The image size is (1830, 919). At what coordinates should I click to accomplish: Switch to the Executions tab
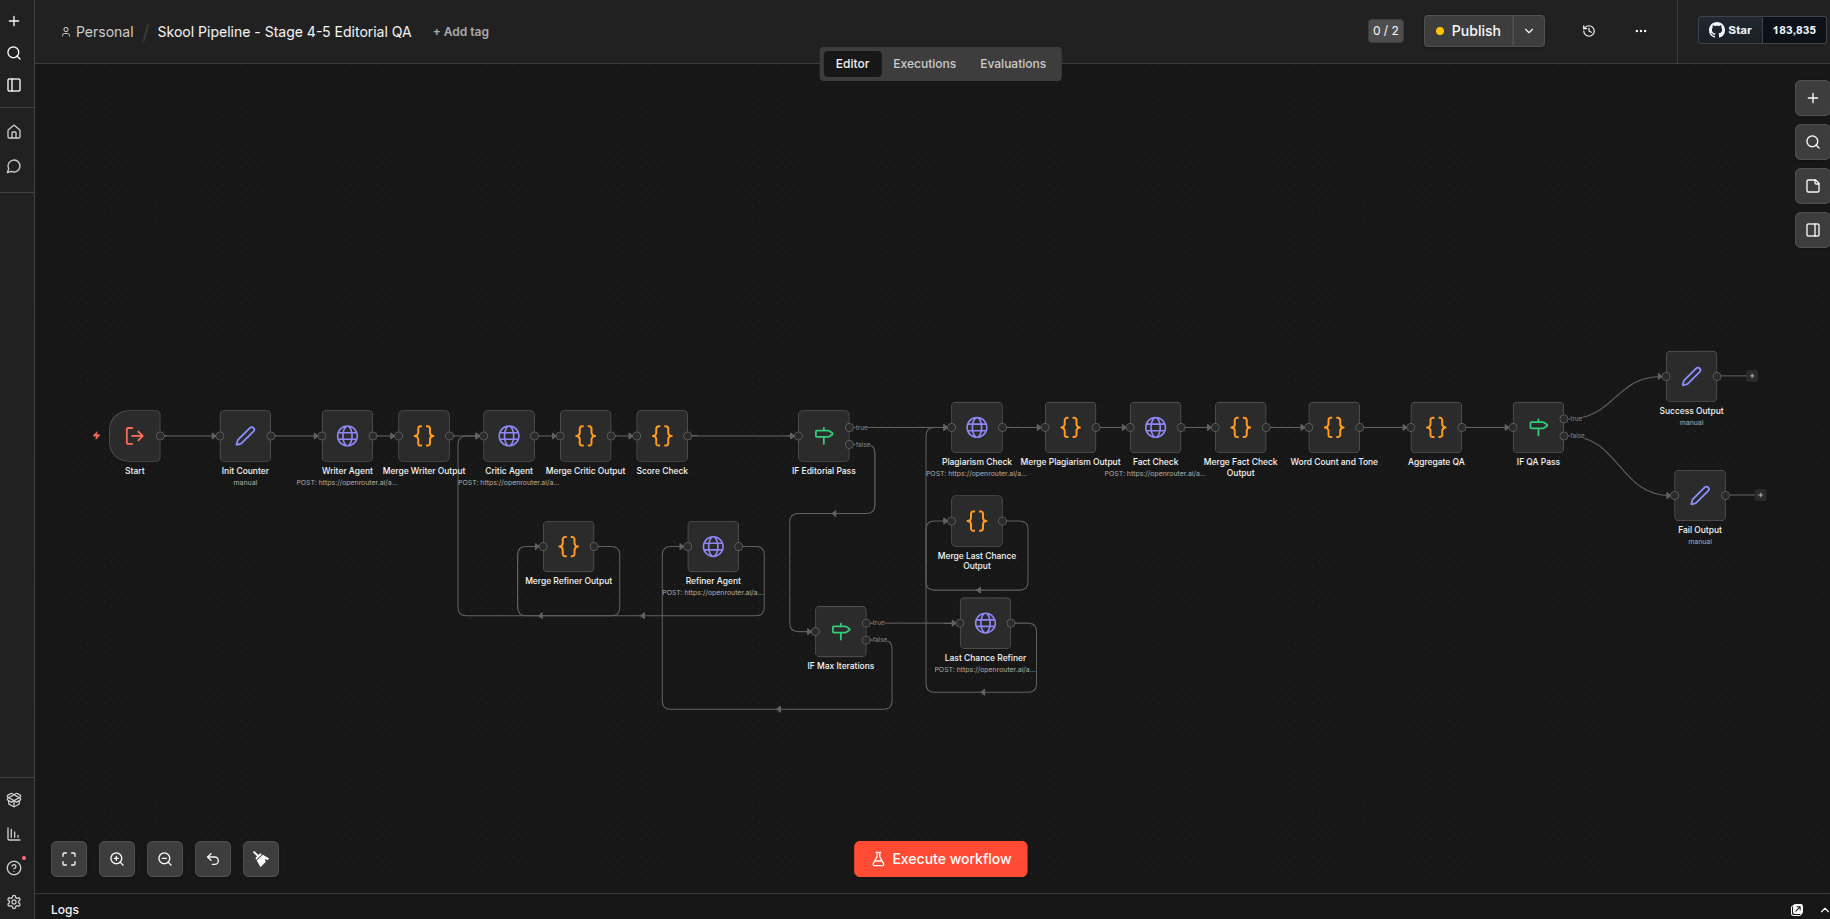point(923,63)
